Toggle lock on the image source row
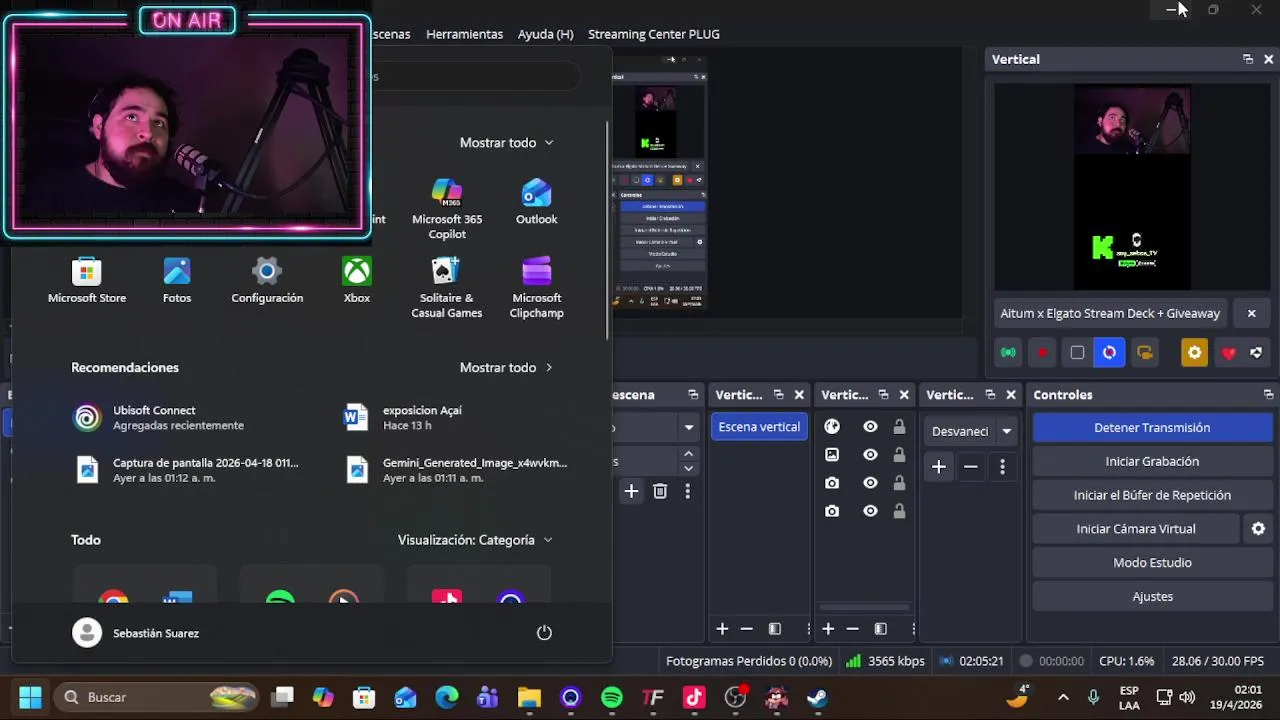This screenshot has width=1280, height=720. pos(899,454)
